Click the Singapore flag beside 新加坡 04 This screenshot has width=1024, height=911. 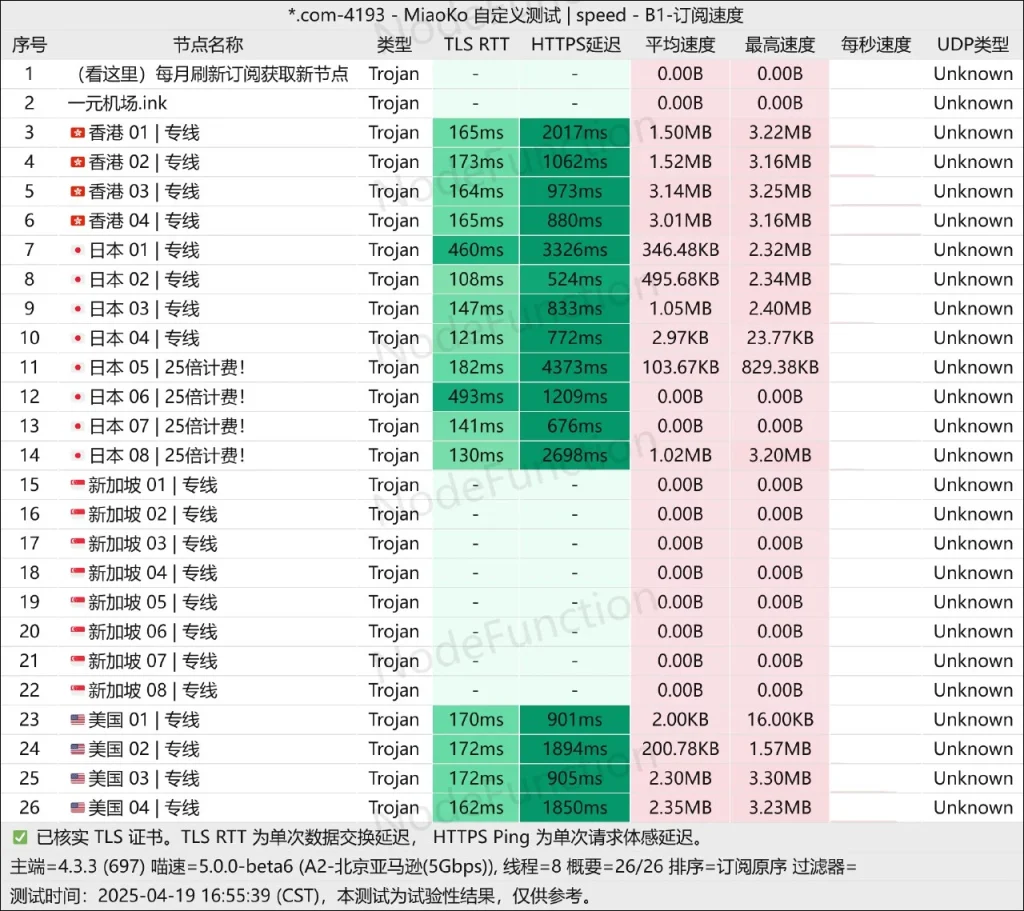[x=78, y=573]
